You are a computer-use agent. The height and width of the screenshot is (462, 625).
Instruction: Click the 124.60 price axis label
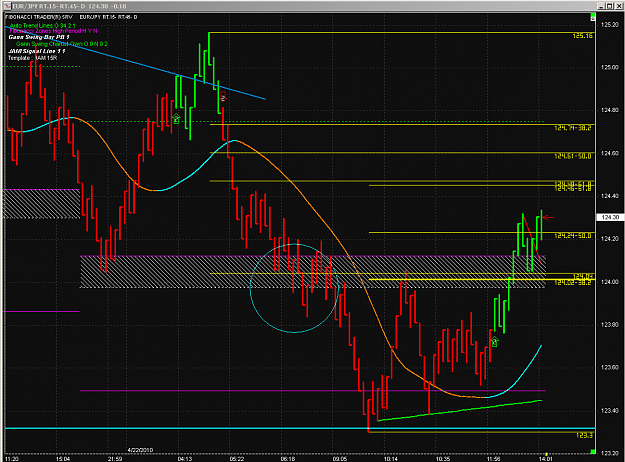pos(610,153)
